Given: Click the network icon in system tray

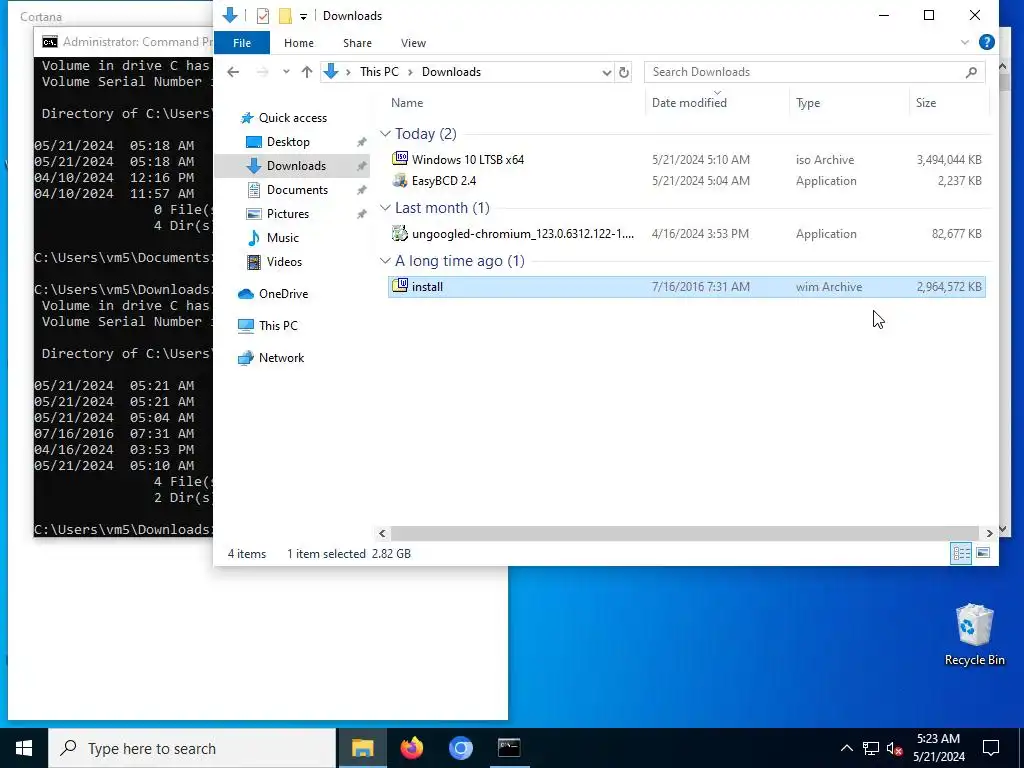Looking at the screenshot, I should 871,748.
